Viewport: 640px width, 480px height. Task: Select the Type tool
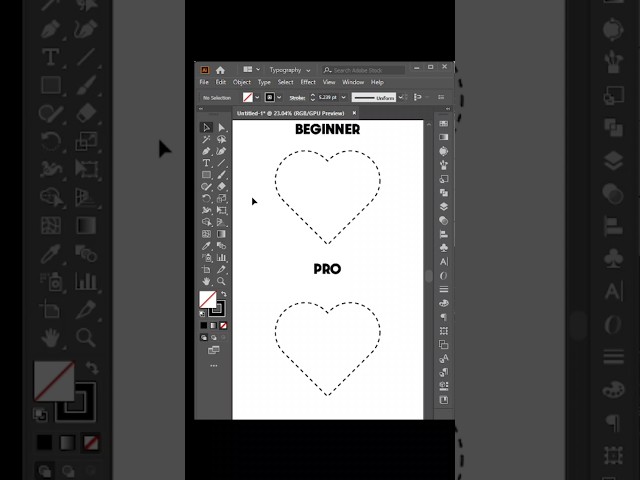207,163
